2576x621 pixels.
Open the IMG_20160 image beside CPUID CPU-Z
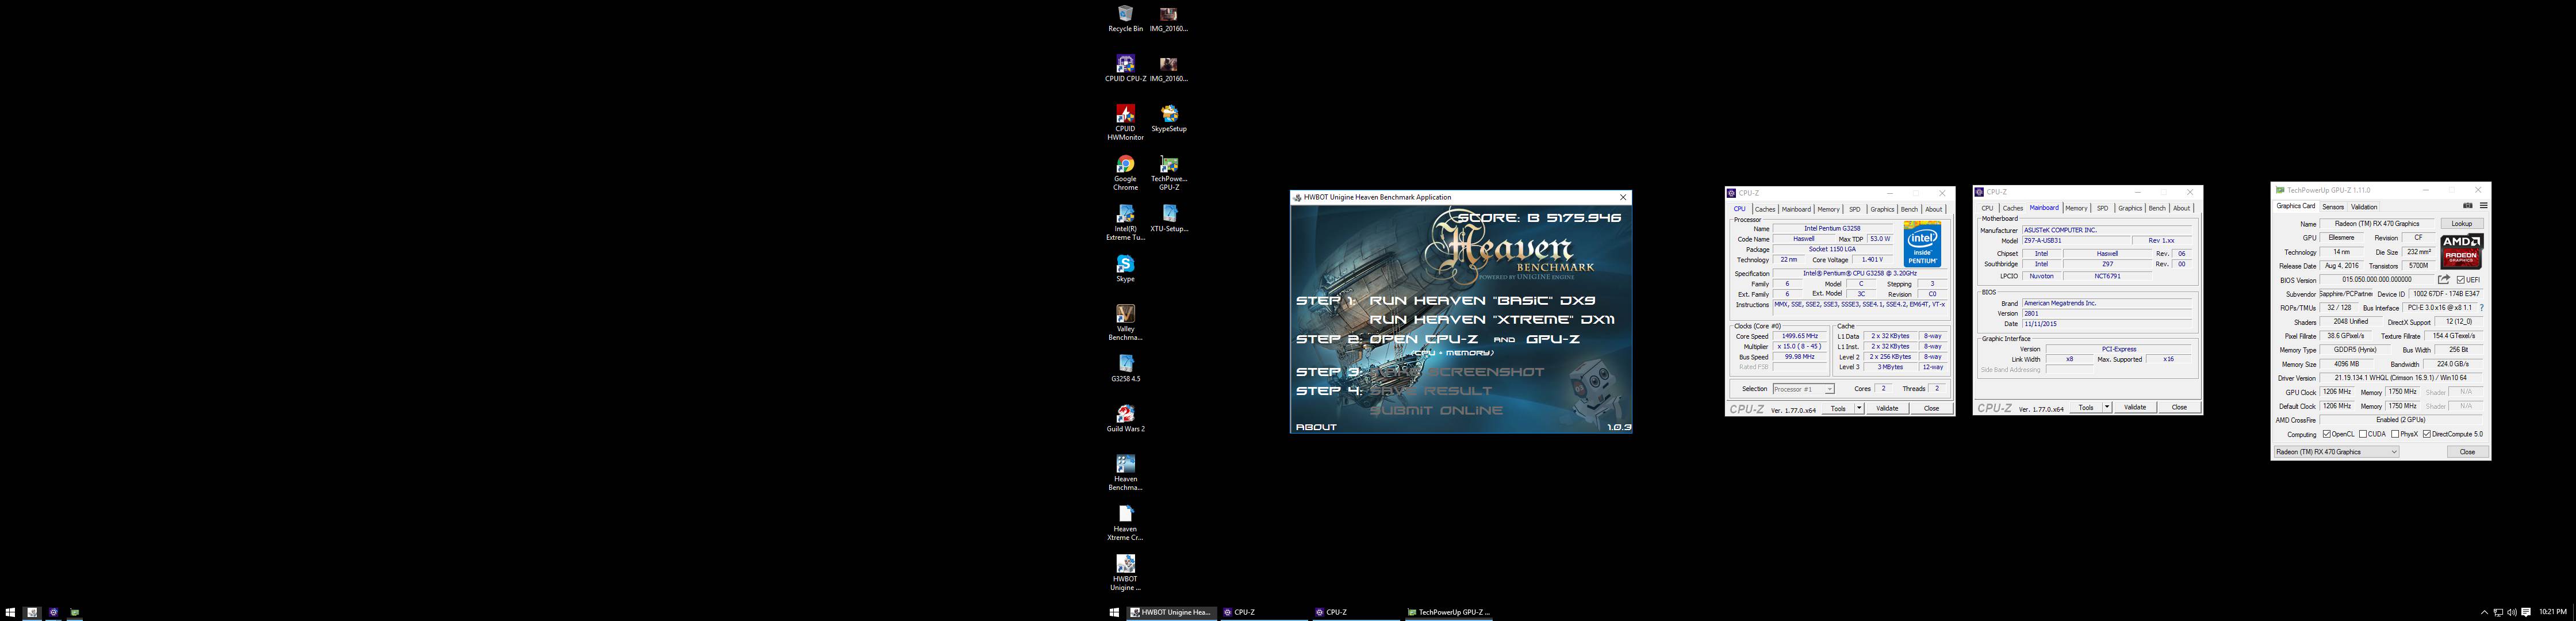click(x=1169, y=68)
